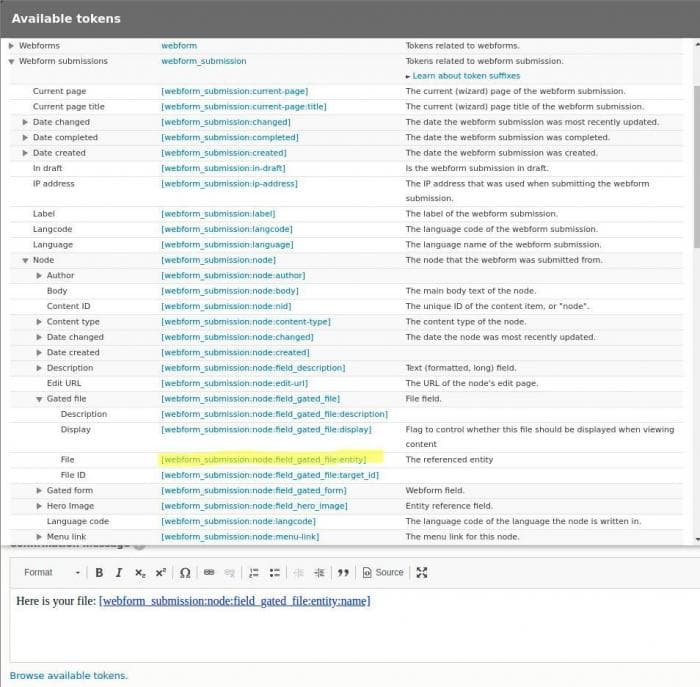Increase indent in editor
This screenshot has height=687, width=700.
(x=319, y=572)
